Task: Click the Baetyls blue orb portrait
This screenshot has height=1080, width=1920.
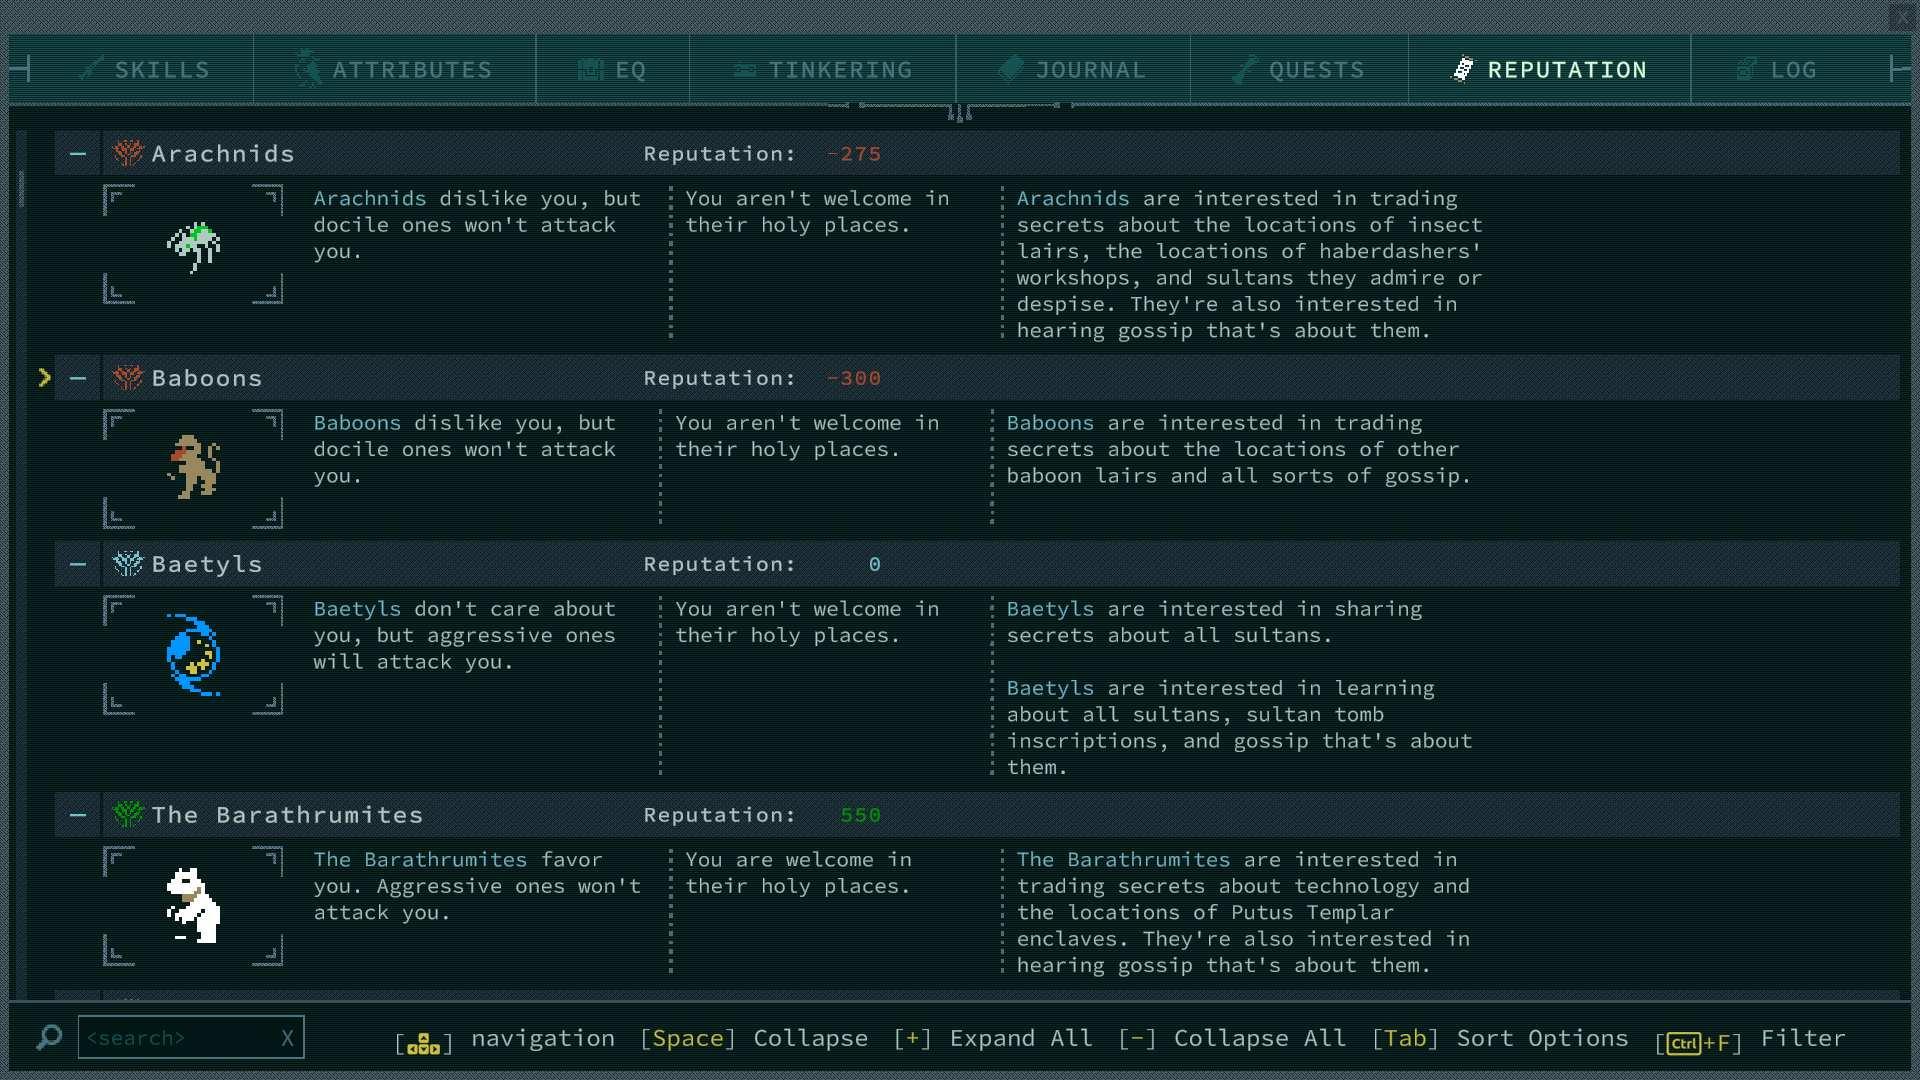Action: pos(193,655)
